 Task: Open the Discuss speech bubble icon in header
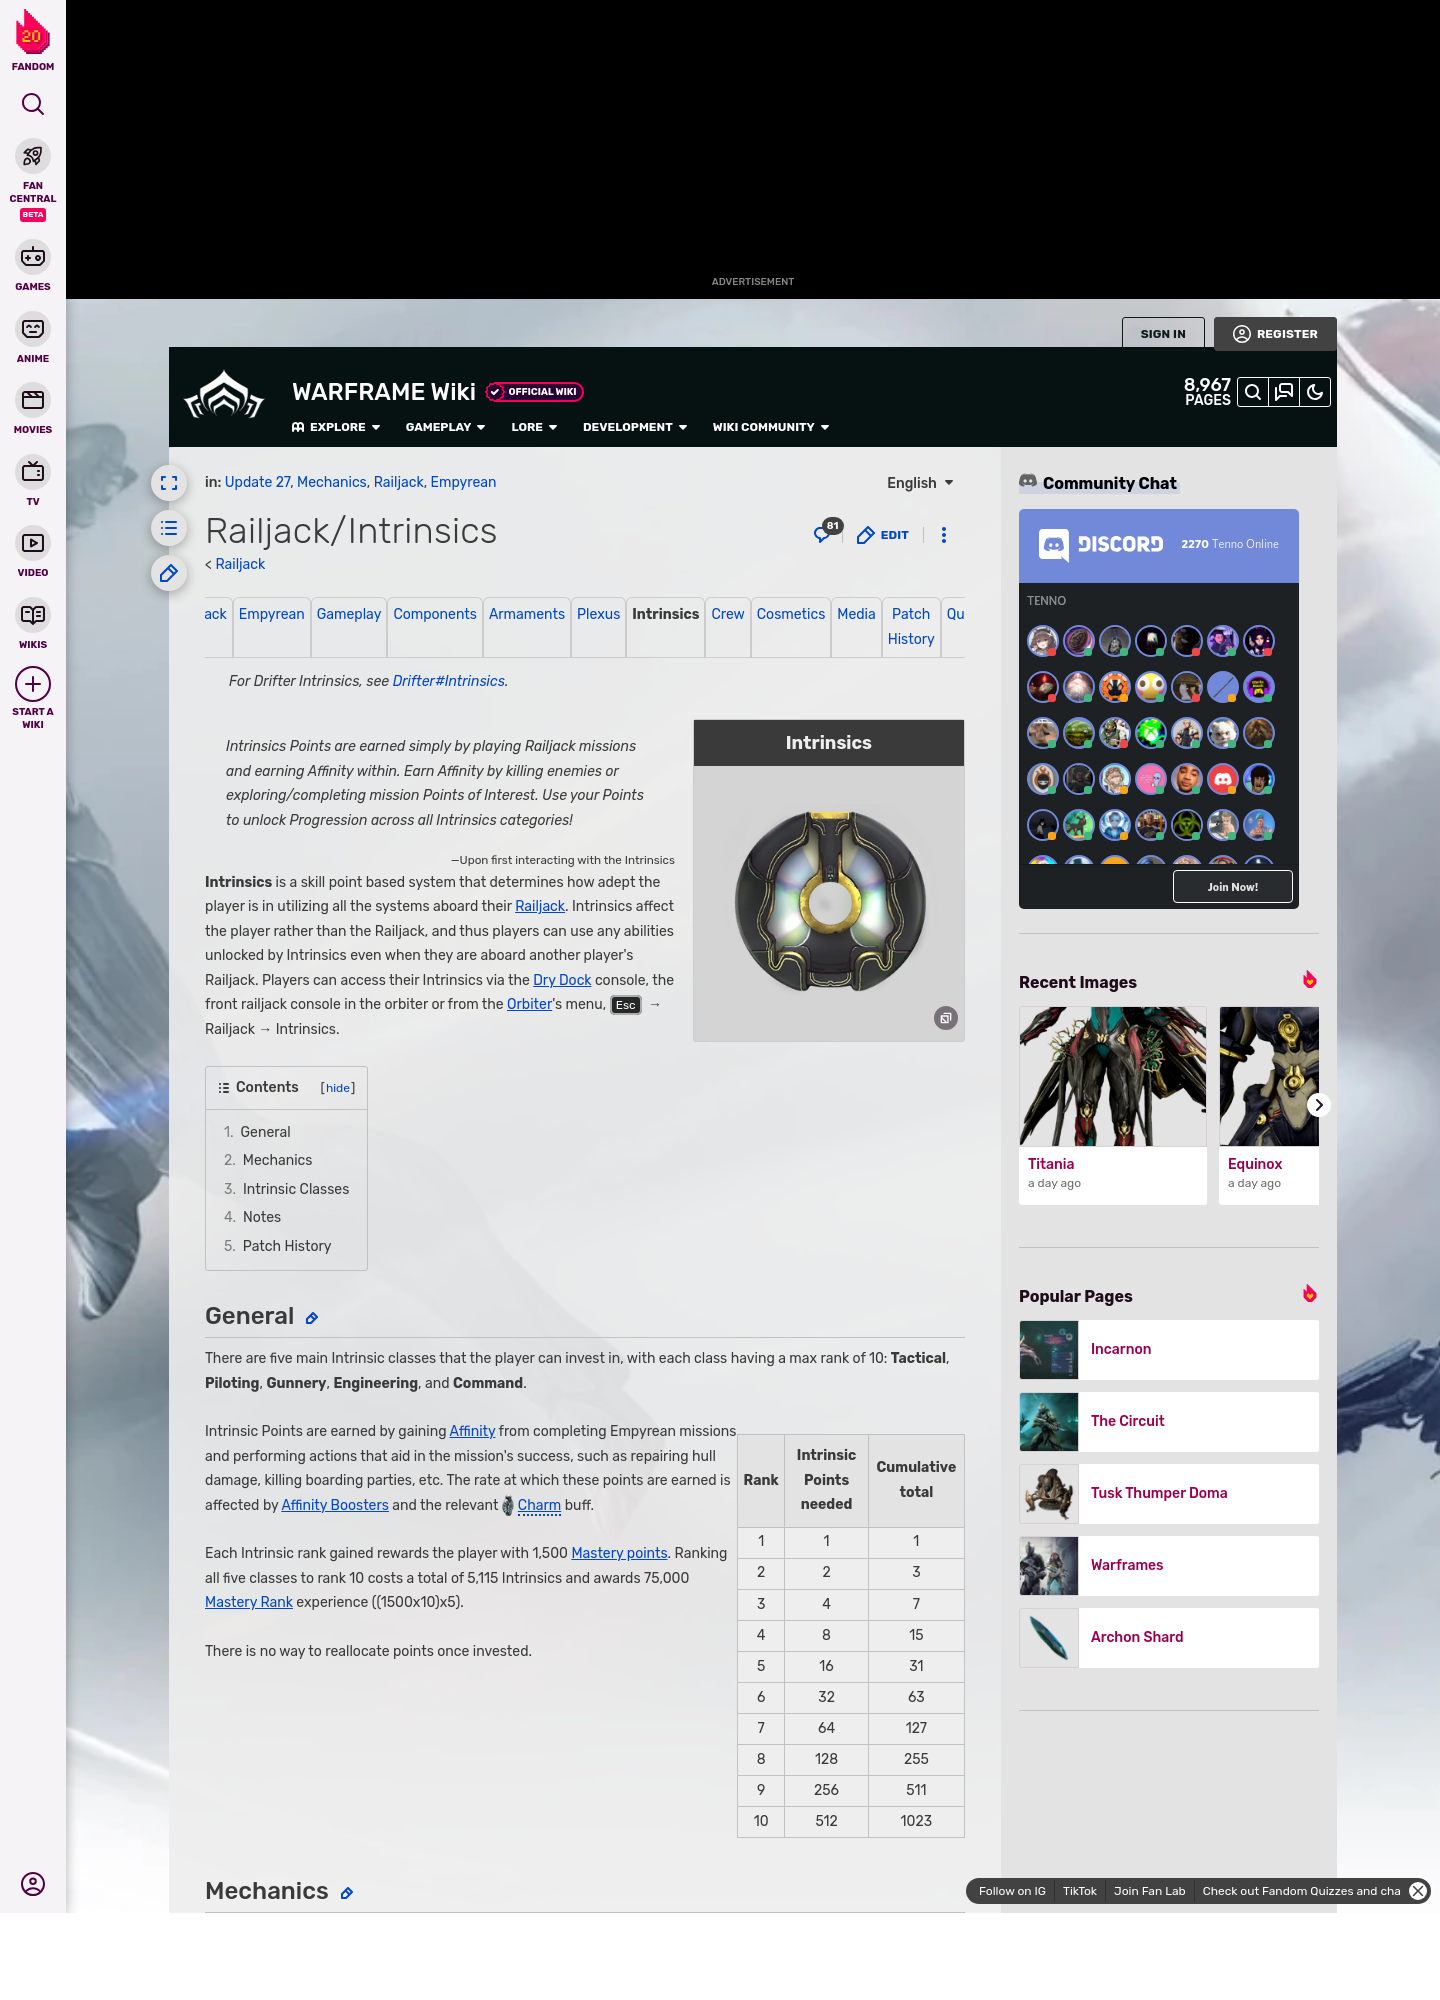coord(1284,392)
